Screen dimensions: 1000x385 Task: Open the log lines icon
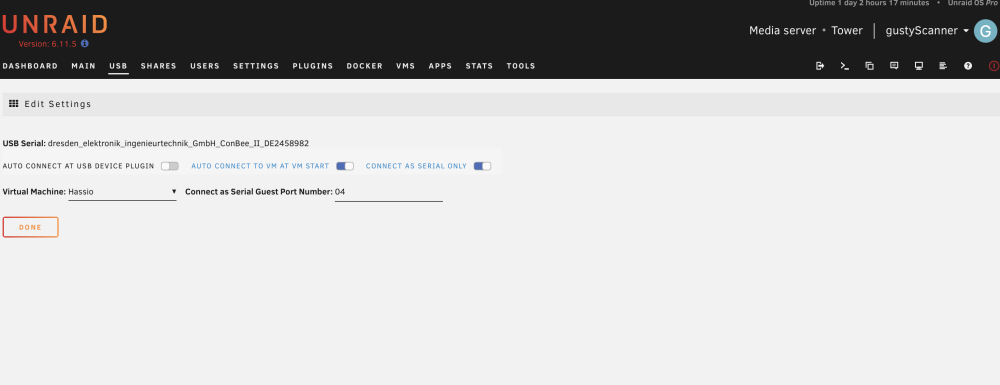tap(943, 66)
